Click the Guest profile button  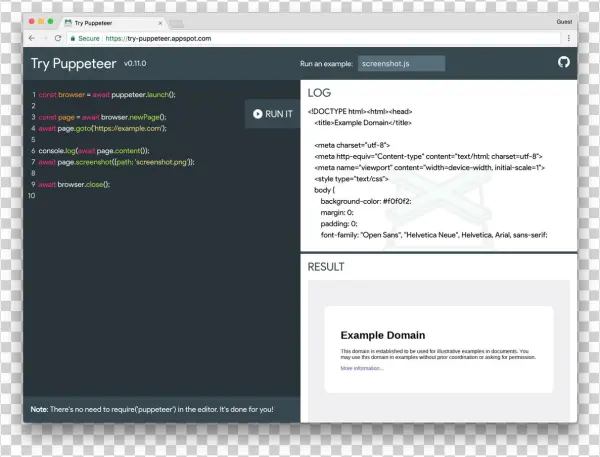[x=564, y=20]
